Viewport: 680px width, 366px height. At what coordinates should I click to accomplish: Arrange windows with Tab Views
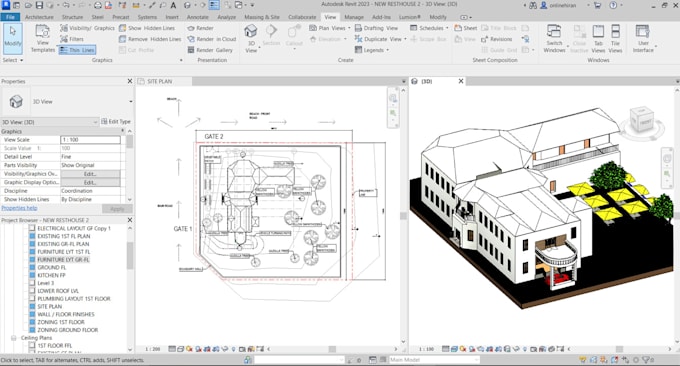click(598, 39)
